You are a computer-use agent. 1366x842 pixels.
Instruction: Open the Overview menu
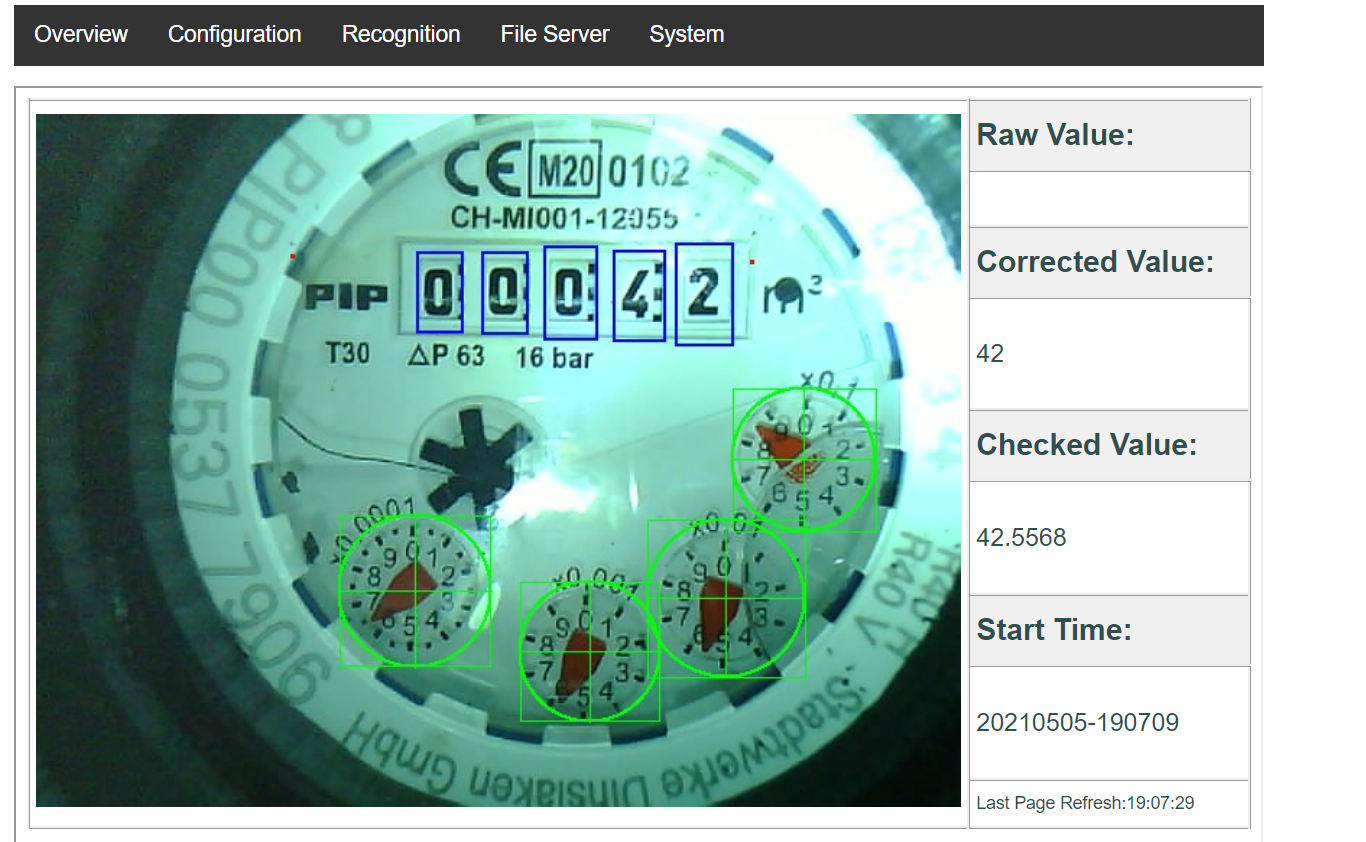pyautogui.click(x=81, y=34)
